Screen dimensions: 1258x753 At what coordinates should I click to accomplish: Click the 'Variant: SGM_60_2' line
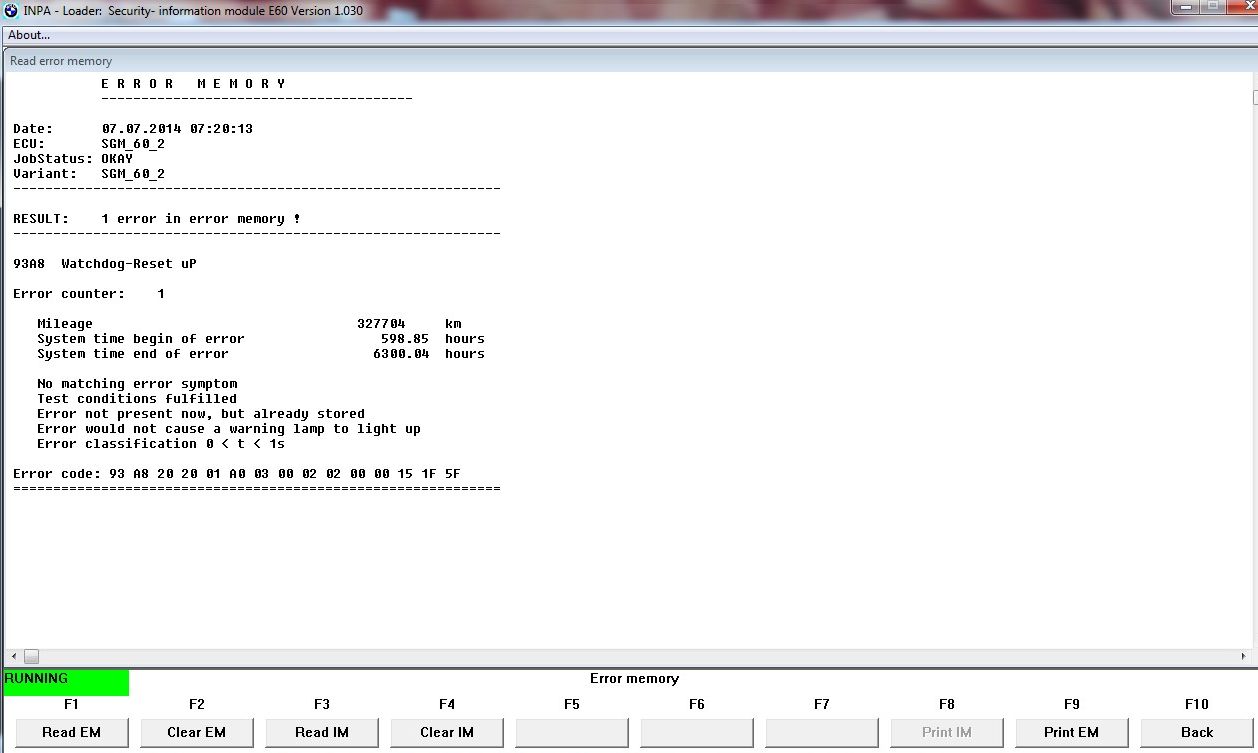89,174
